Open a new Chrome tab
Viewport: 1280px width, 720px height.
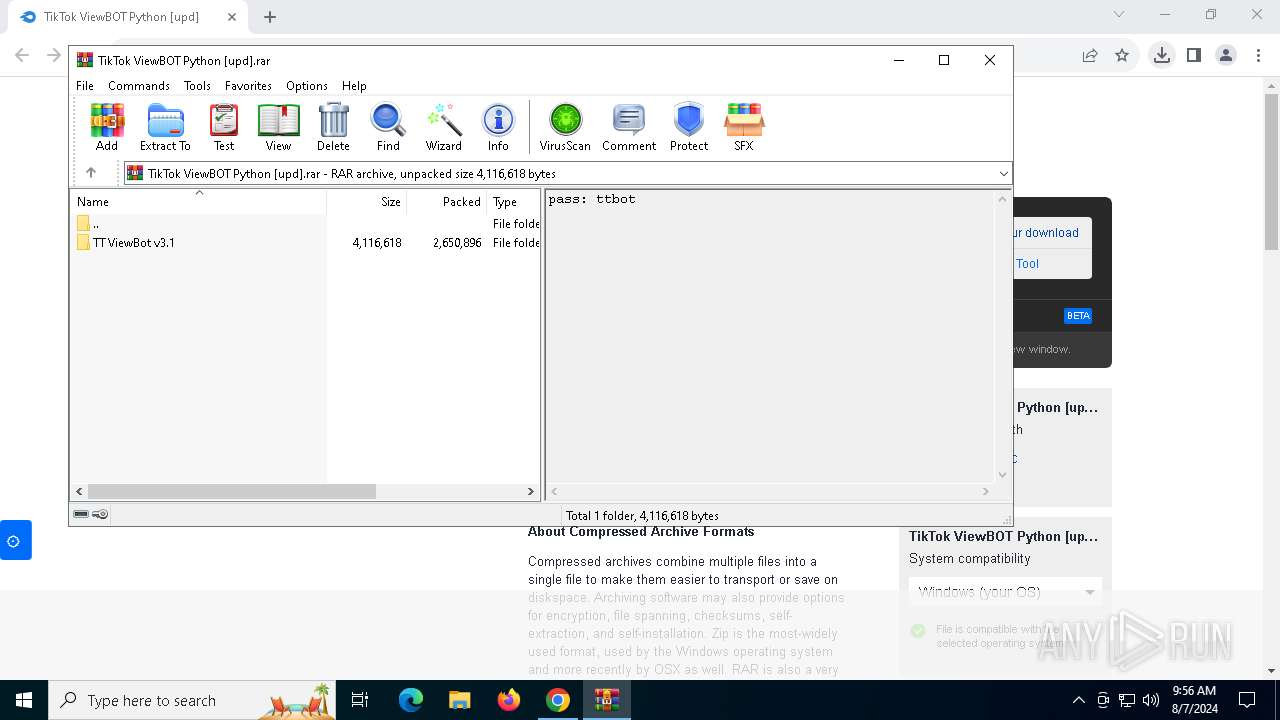pyautogui.click(x=270, y=16)
